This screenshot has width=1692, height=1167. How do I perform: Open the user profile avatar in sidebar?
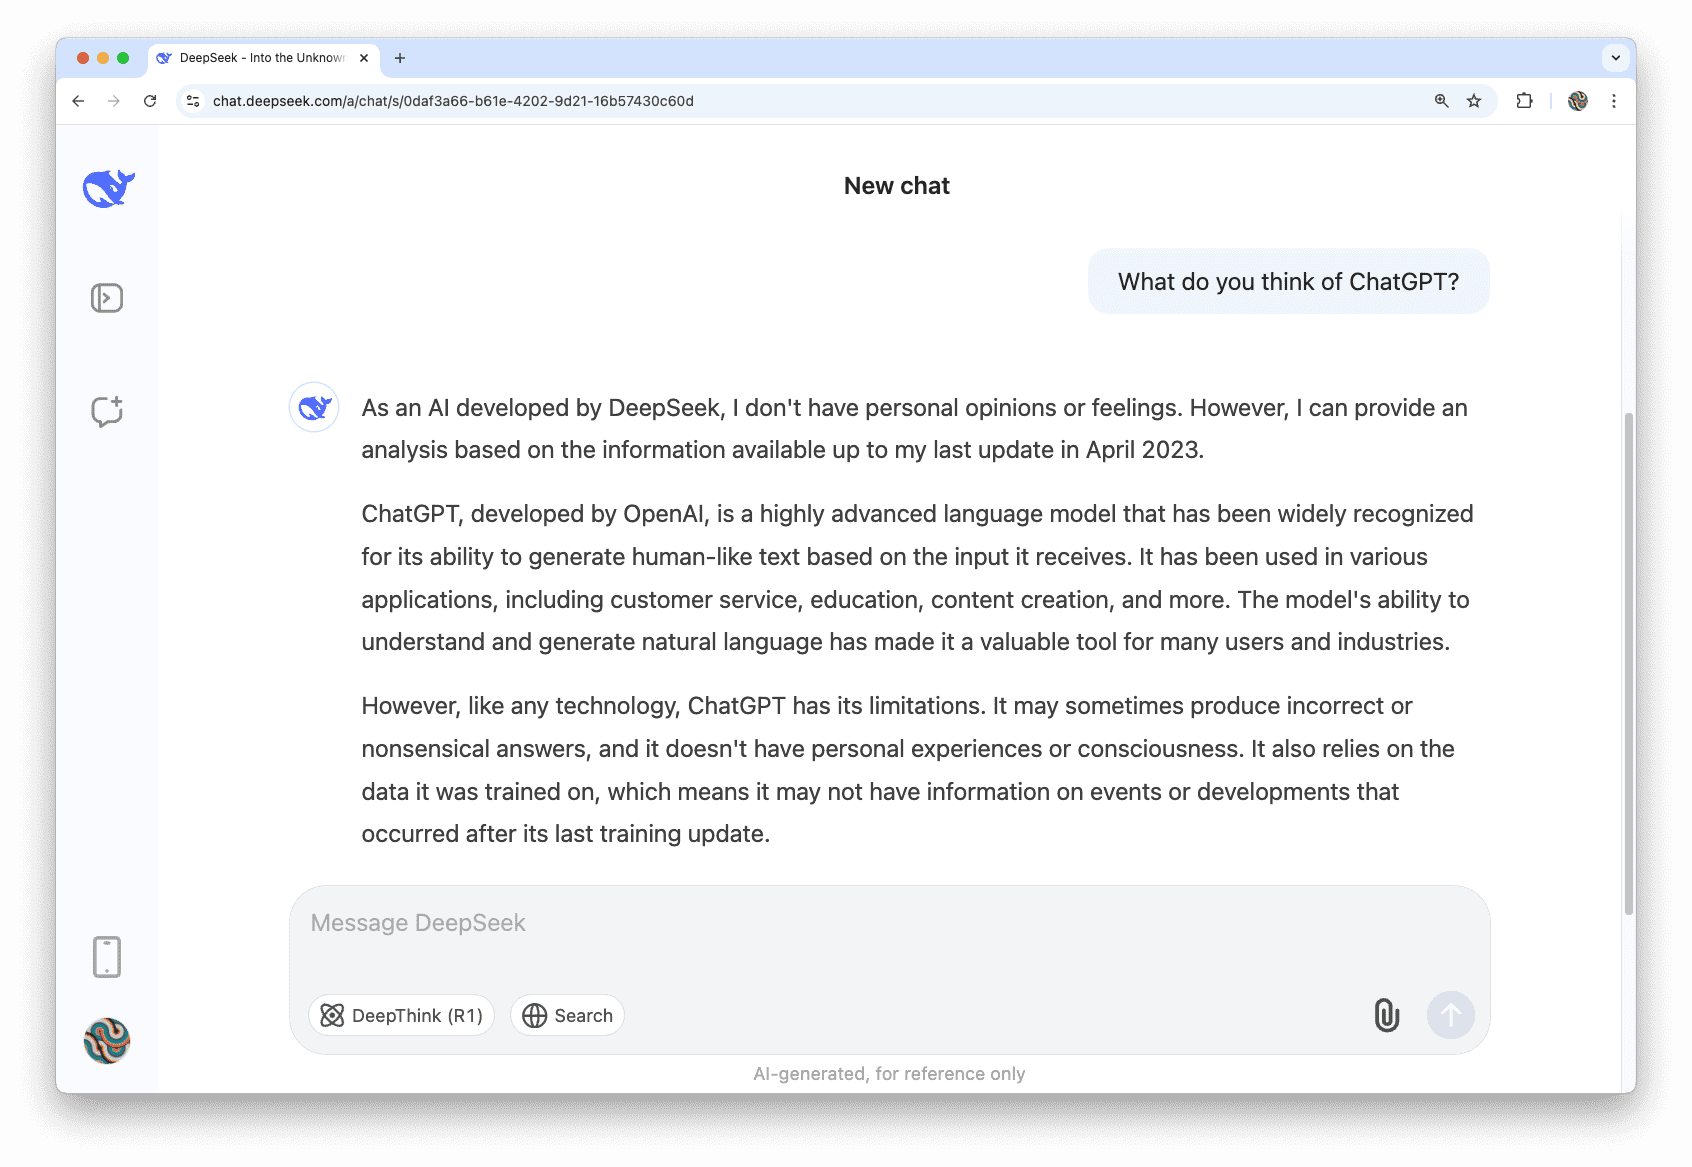pyautogui.click(x=107, y=1041)
